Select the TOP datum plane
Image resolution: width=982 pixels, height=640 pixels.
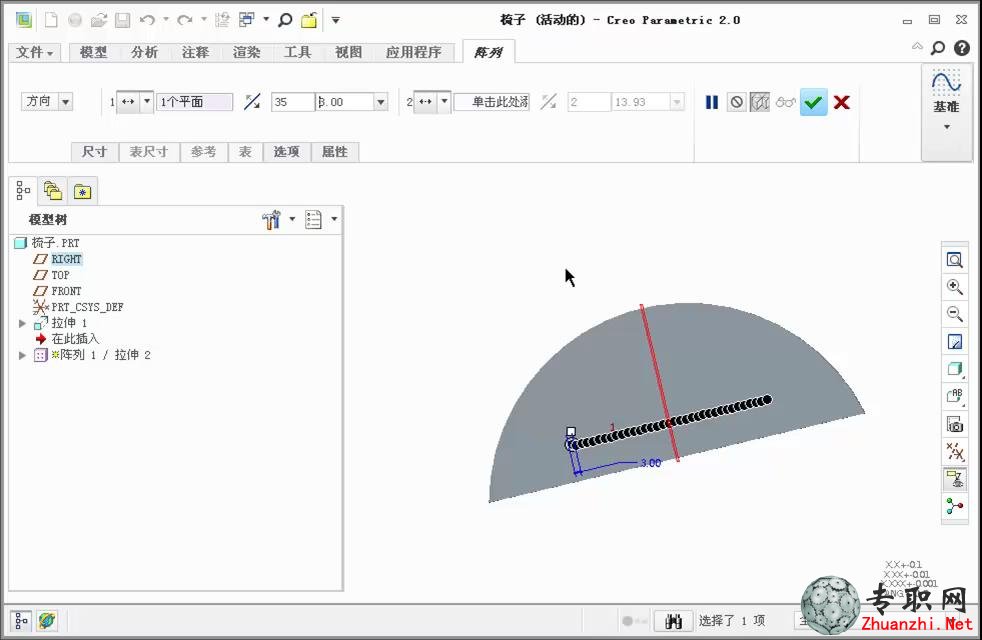click(x=60, y=275)
